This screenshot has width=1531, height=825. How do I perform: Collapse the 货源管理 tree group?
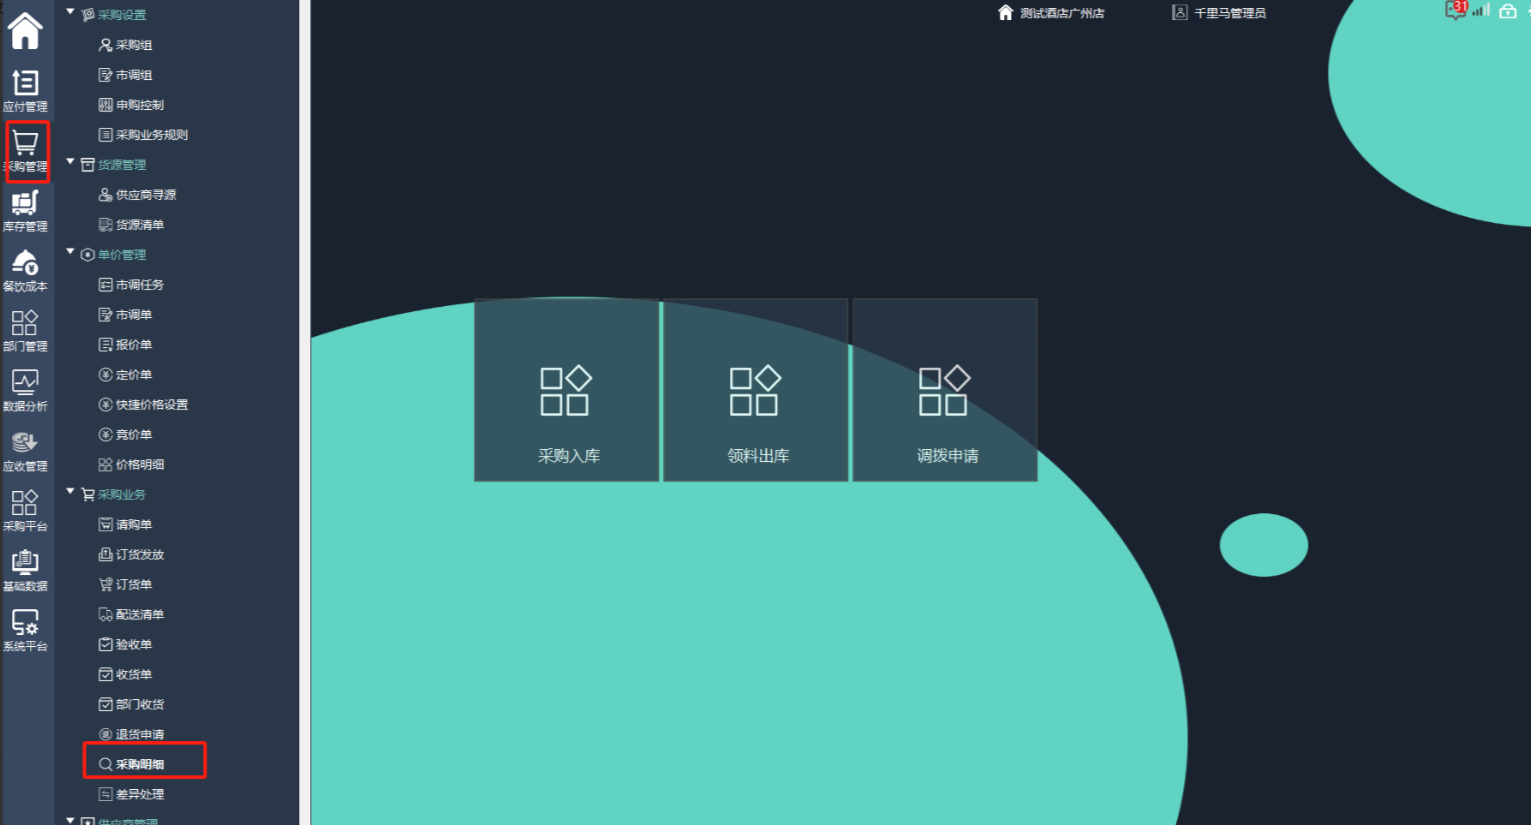[x=70, y=162]
